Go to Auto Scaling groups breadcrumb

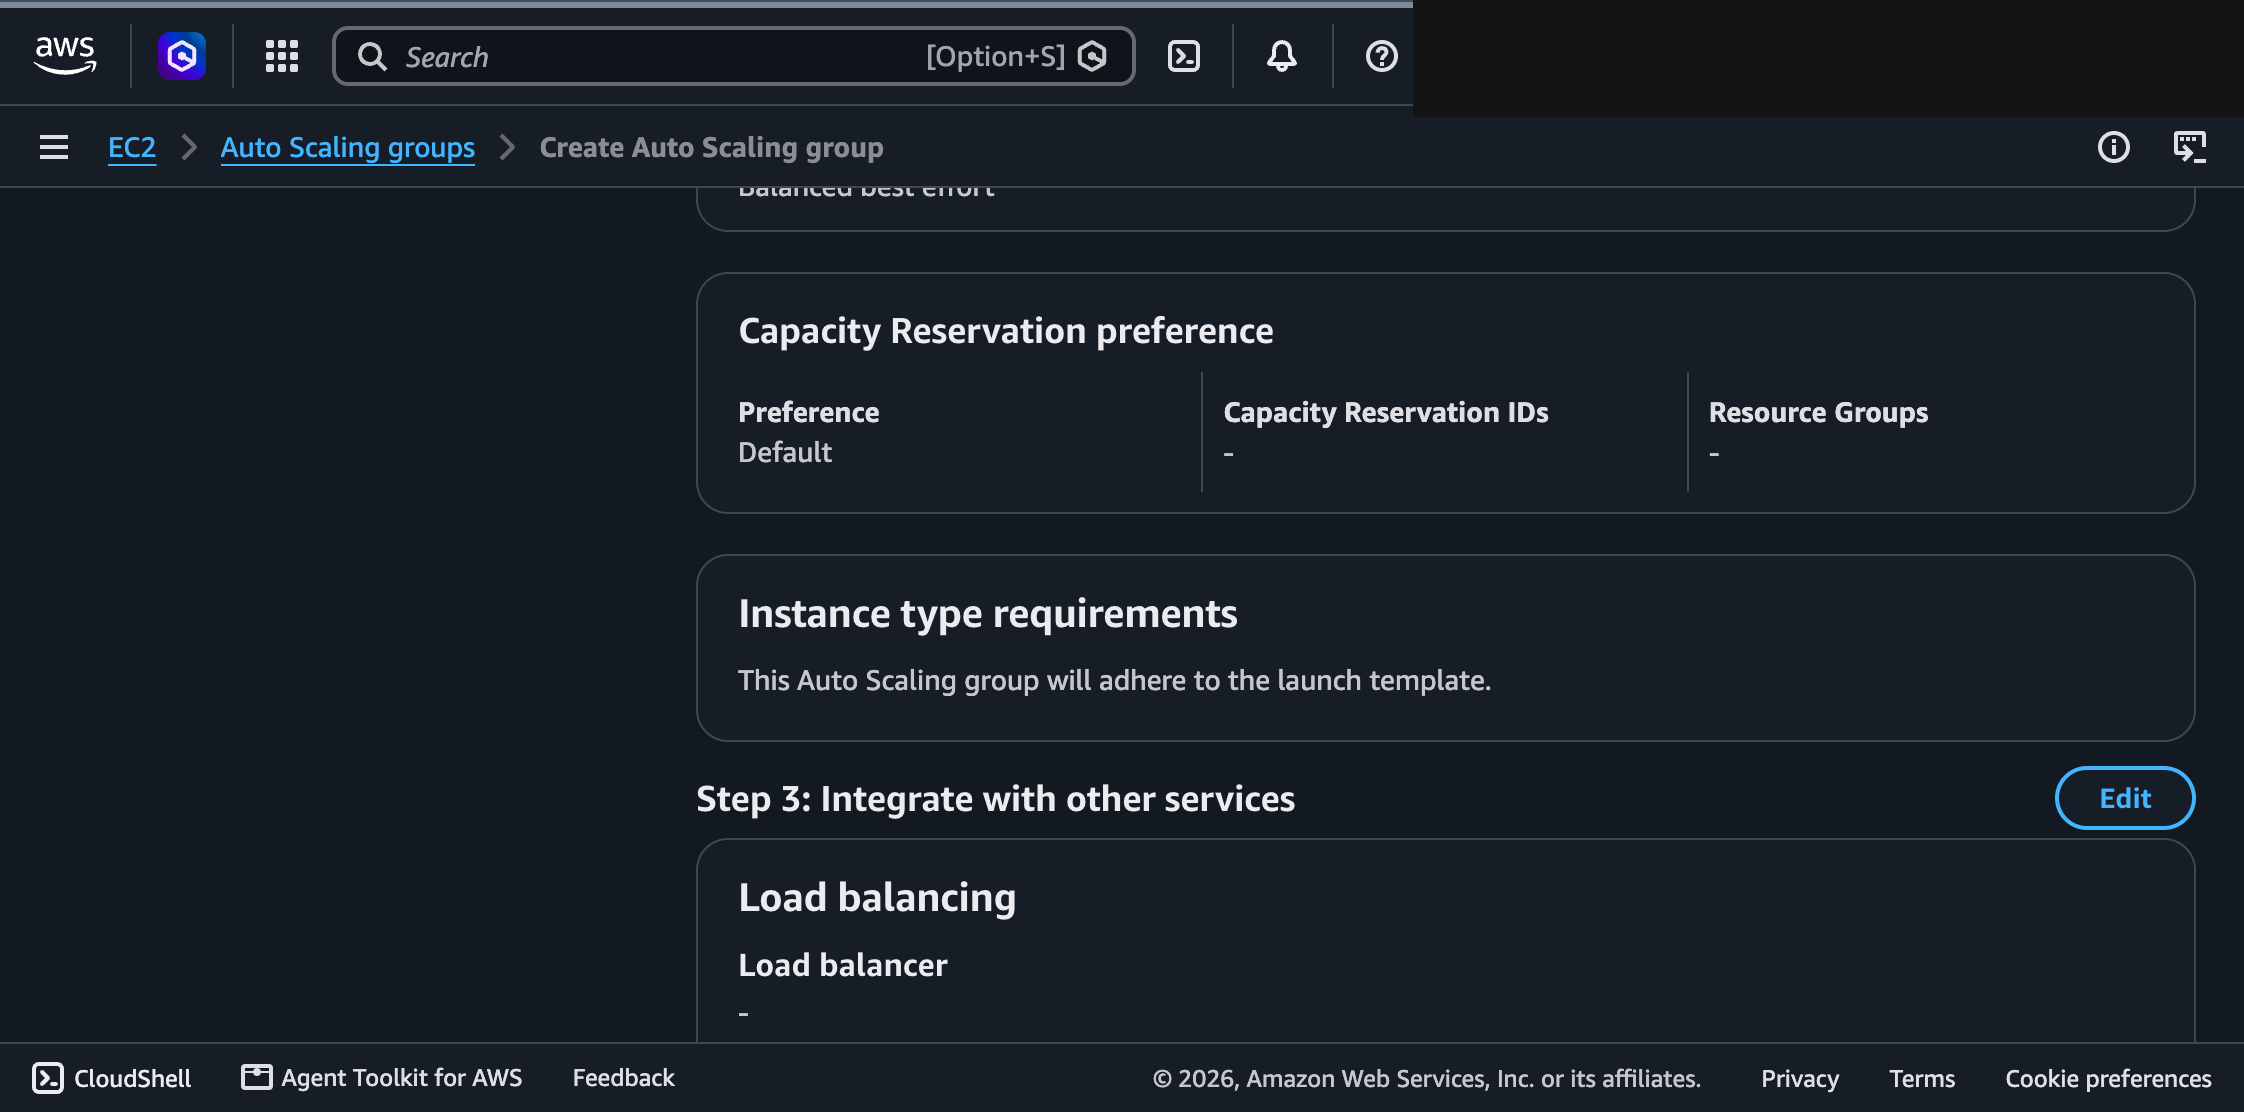348,147
